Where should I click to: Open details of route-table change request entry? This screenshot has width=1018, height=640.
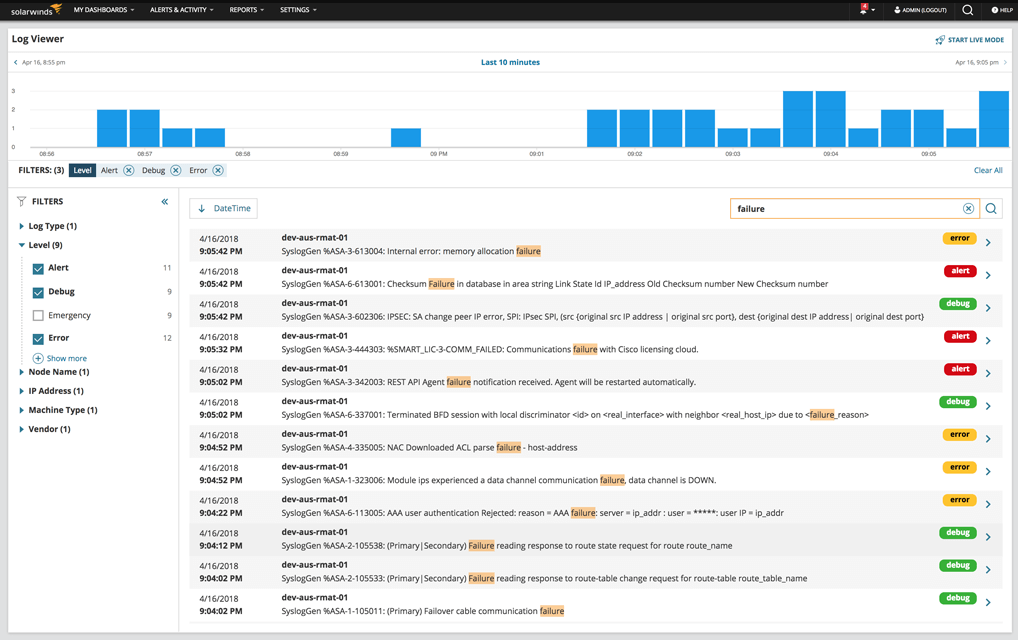[x=988, y=570]
